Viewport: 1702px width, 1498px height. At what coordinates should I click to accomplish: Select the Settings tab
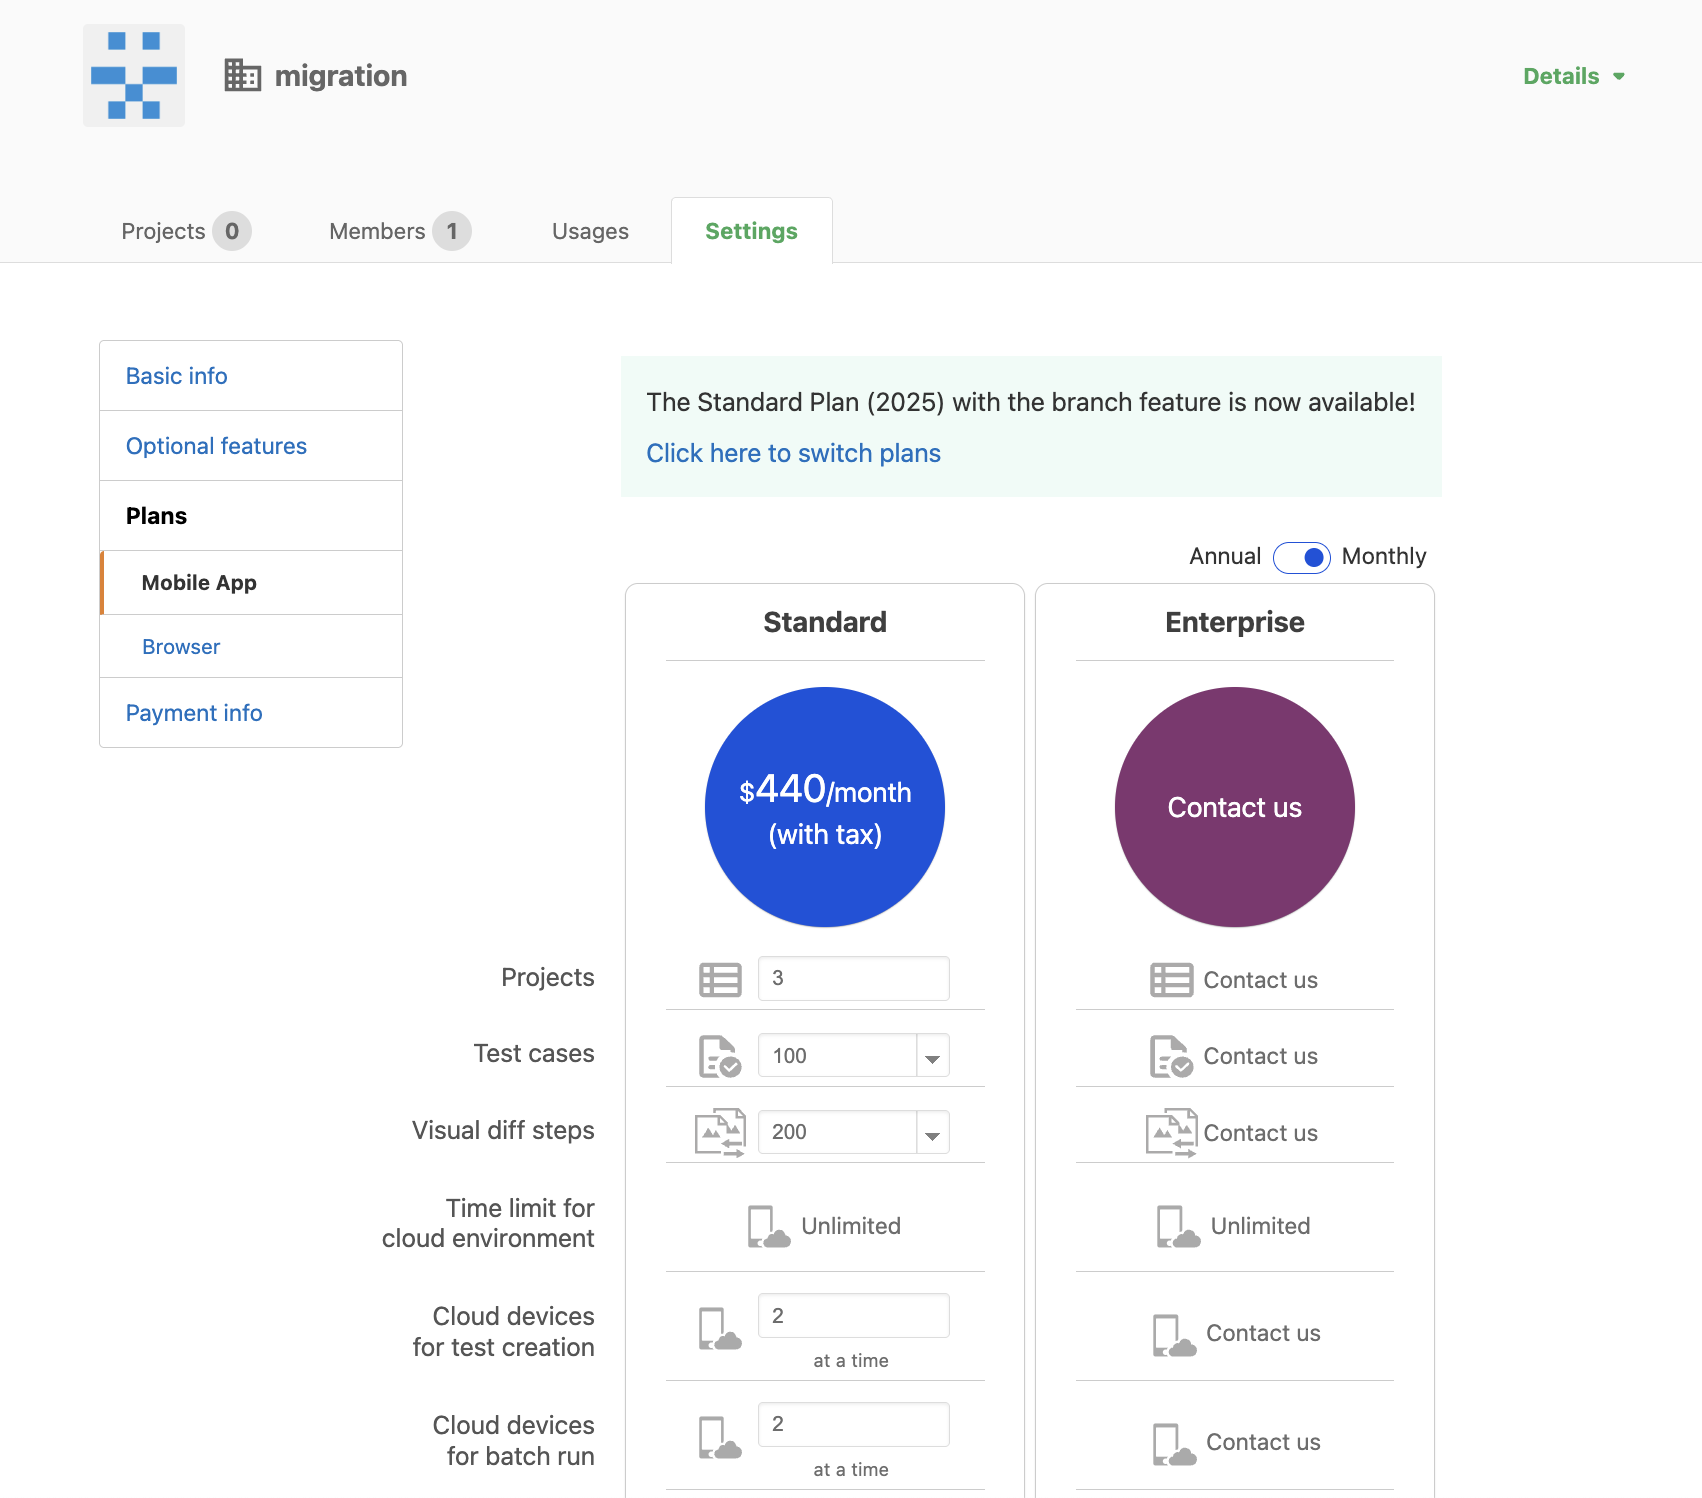point(751,231)
